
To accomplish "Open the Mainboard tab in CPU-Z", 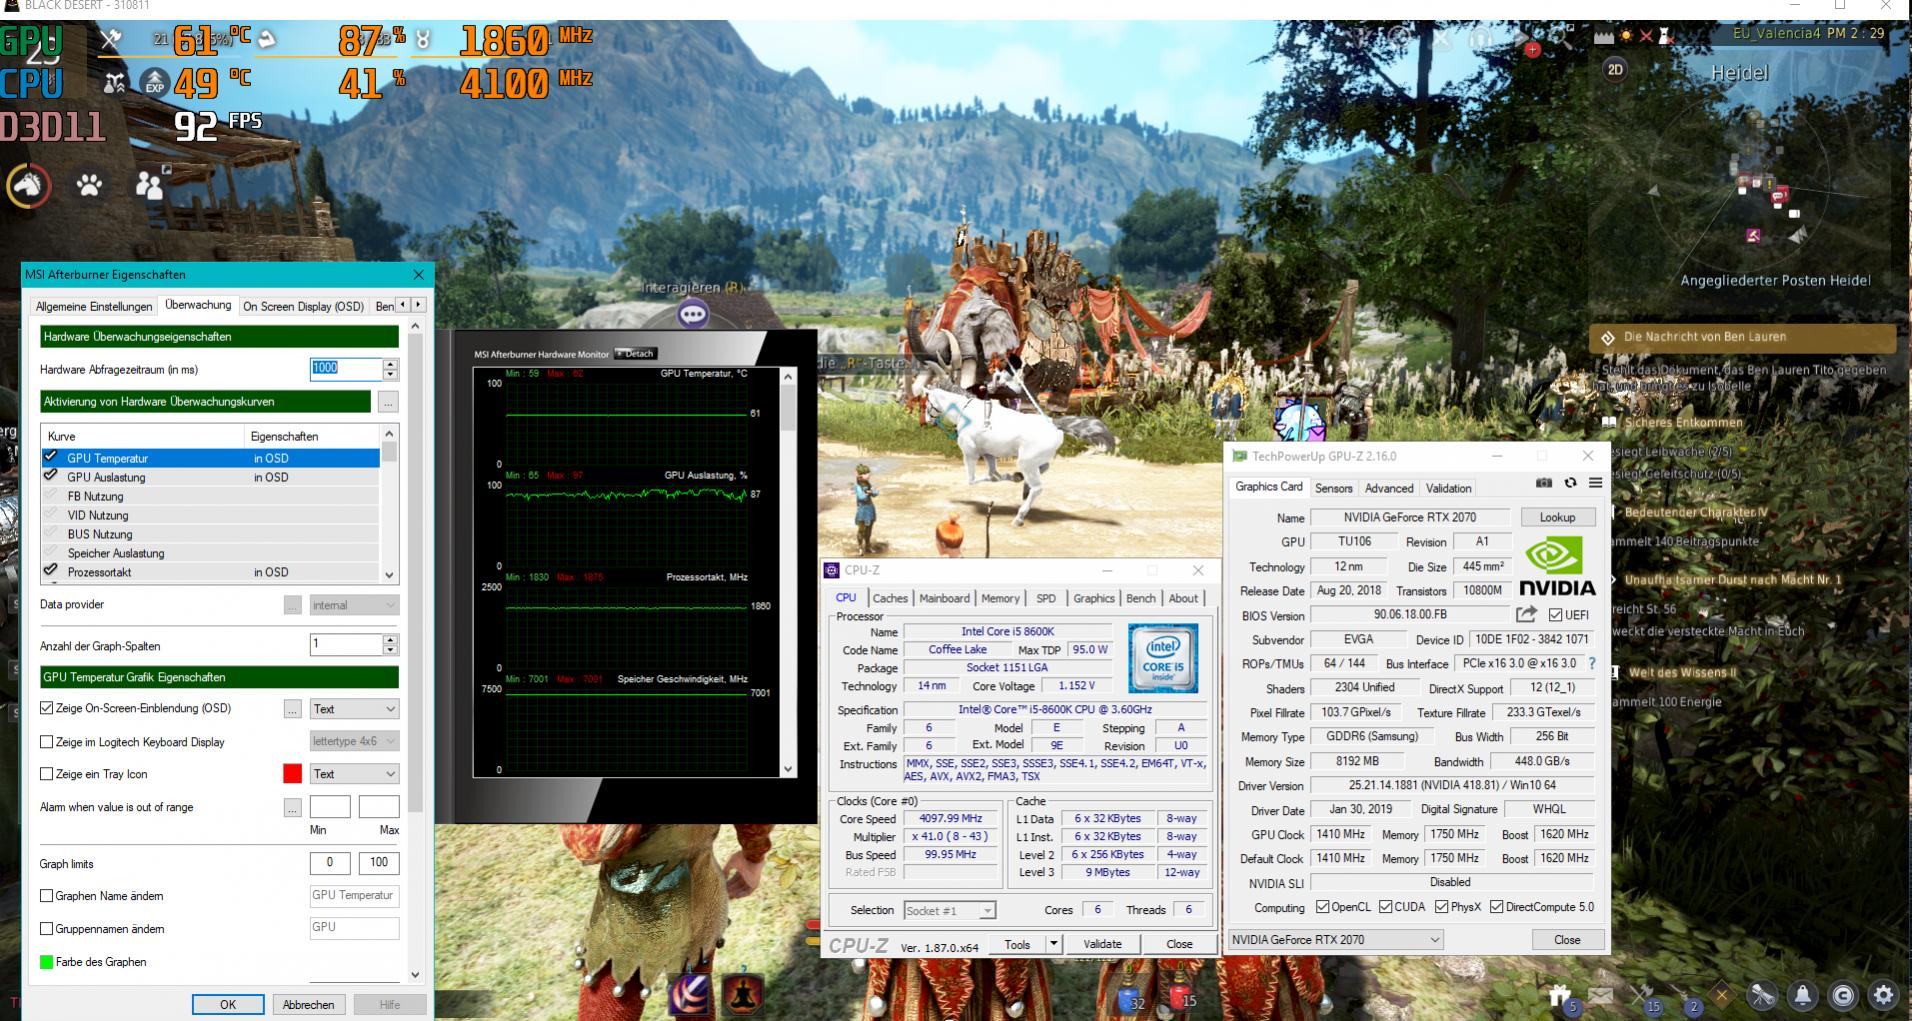I will 944,598.
